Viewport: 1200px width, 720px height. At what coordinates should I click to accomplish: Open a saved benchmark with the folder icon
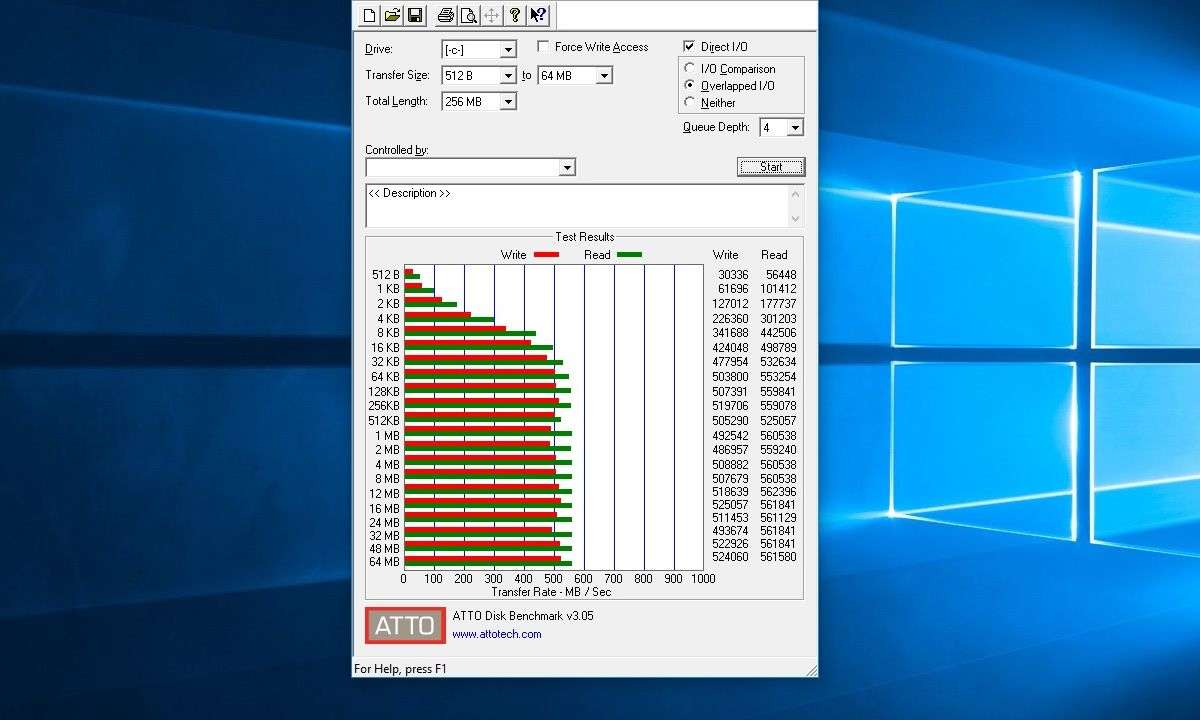[392, 14]
